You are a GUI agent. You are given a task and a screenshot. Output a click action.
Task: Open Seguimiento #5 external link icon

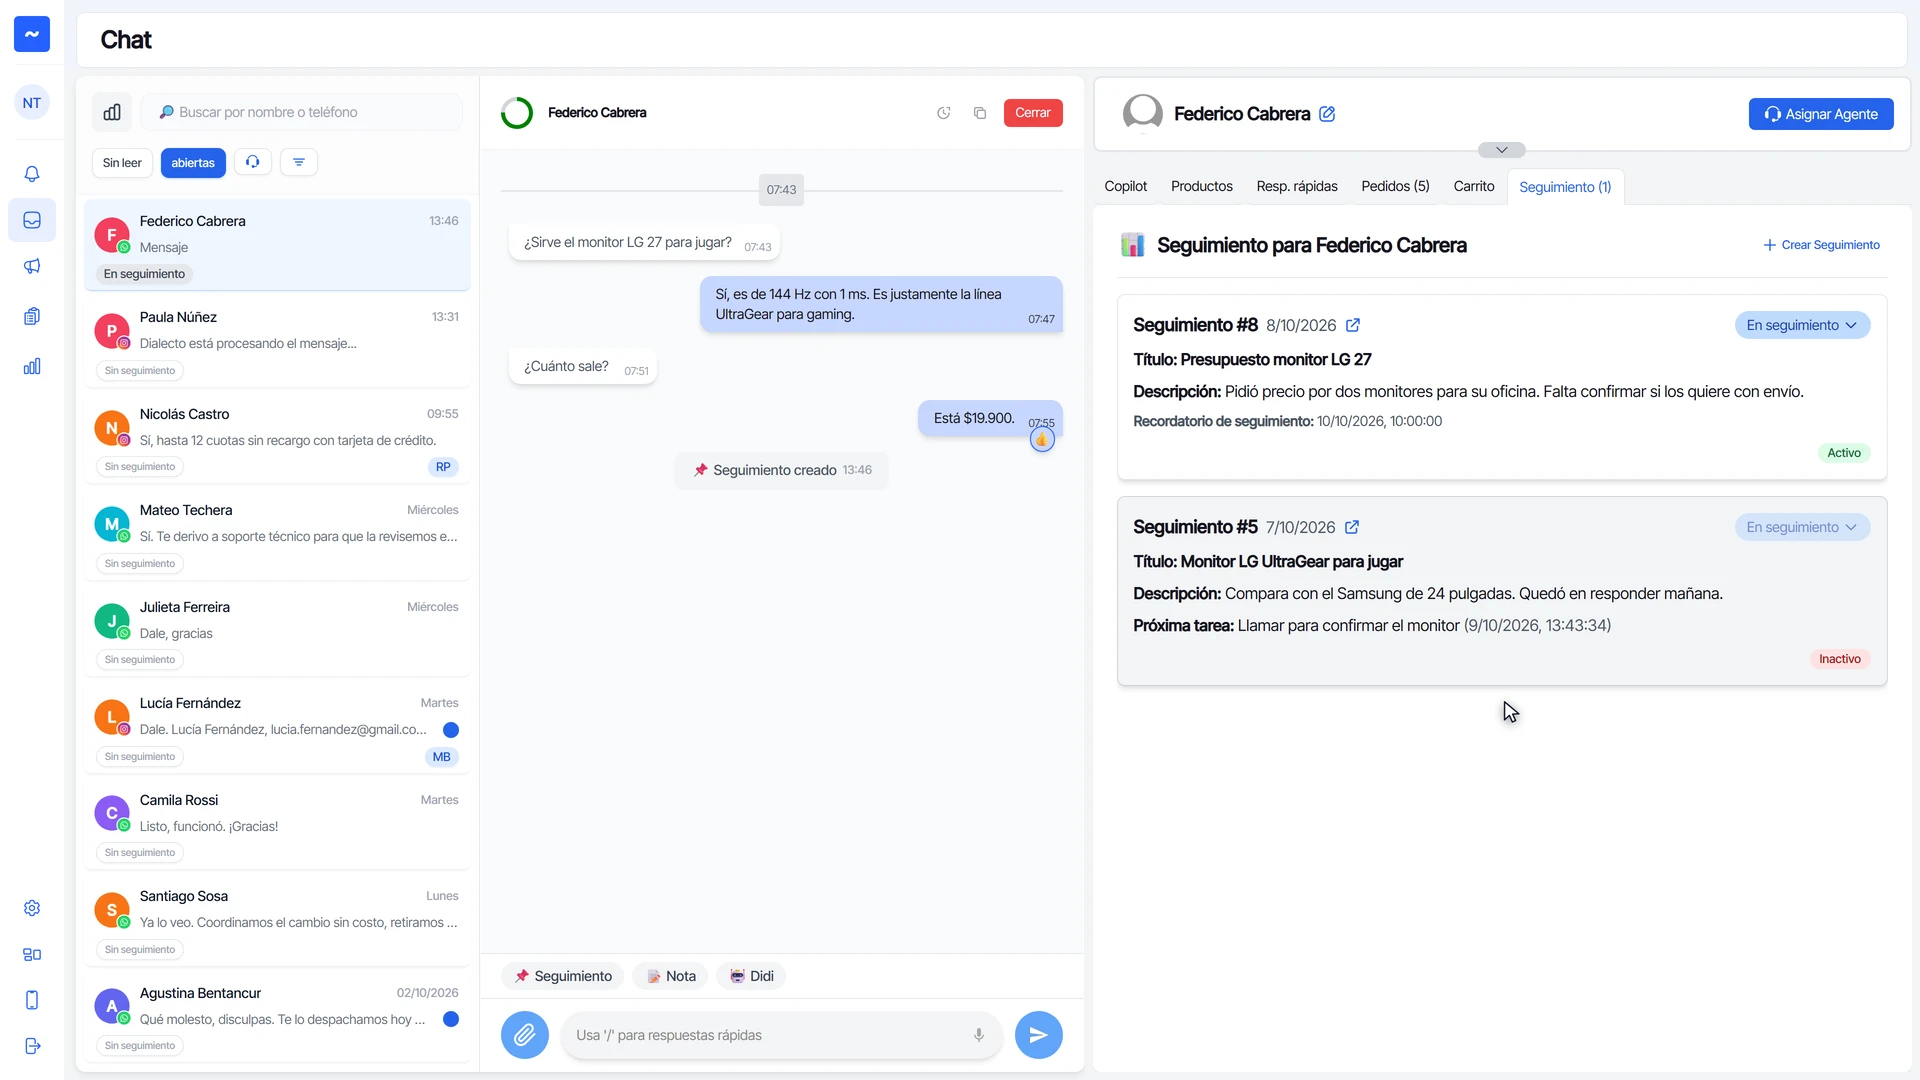1352,527
